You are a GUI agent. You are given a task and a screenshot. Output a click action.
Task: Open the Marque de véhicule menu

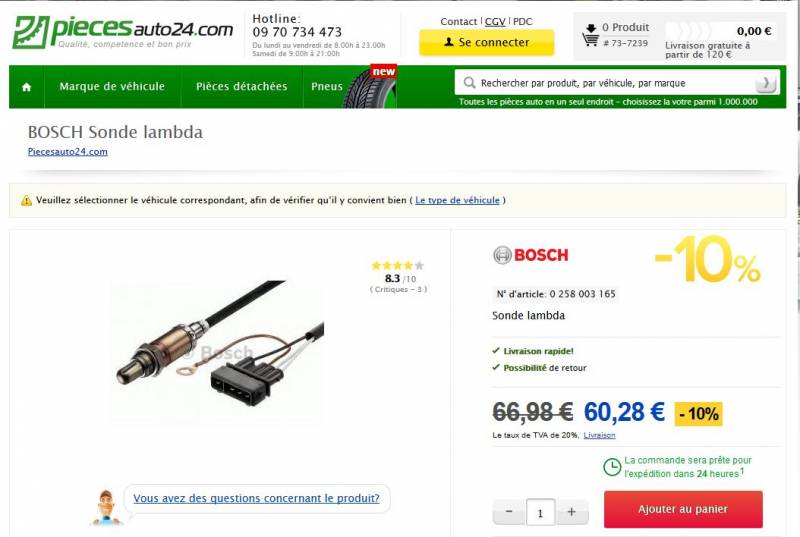(x=112, y=87)
